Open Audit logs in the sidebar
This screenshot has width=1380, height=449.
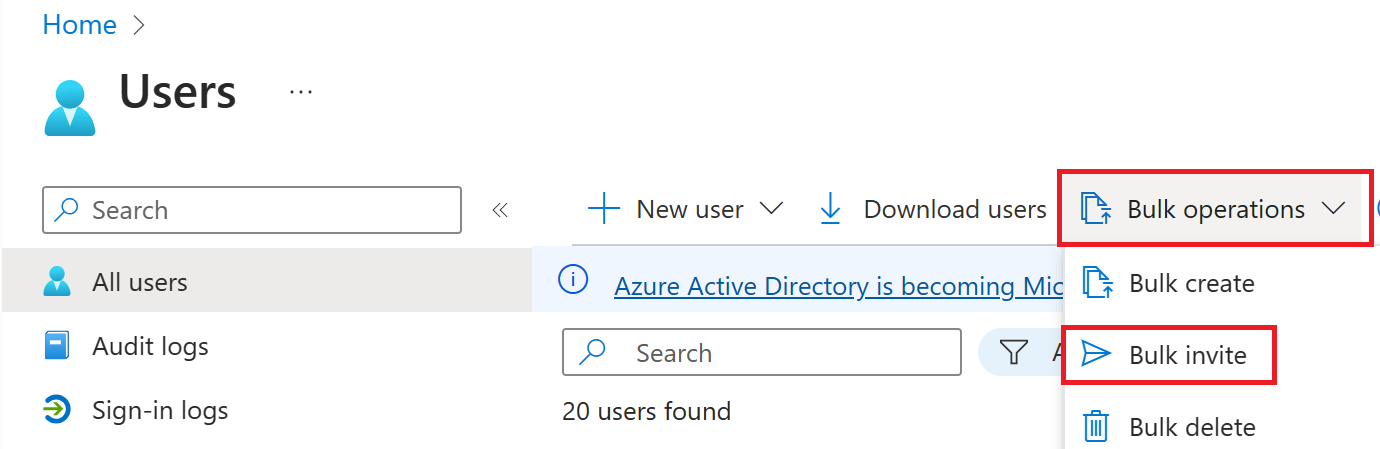[x=150, y=346]
